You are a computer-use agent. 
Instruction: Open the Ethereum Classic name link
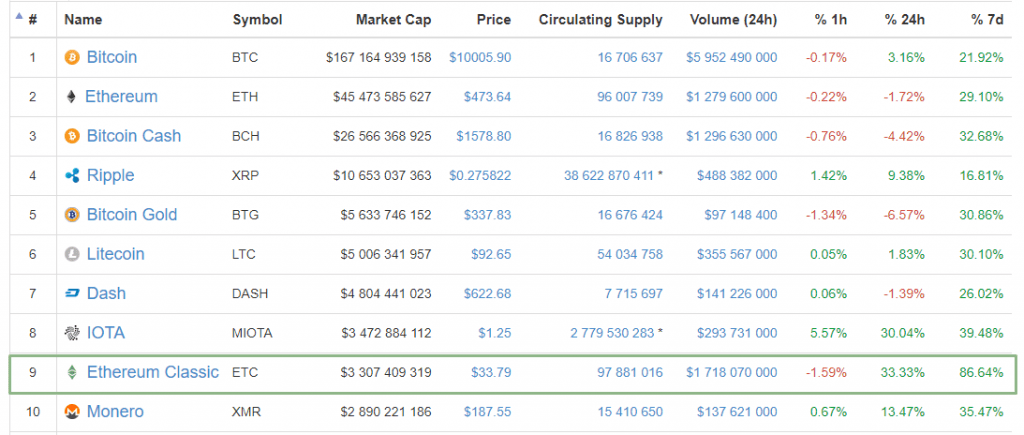(x=152, y=373)
